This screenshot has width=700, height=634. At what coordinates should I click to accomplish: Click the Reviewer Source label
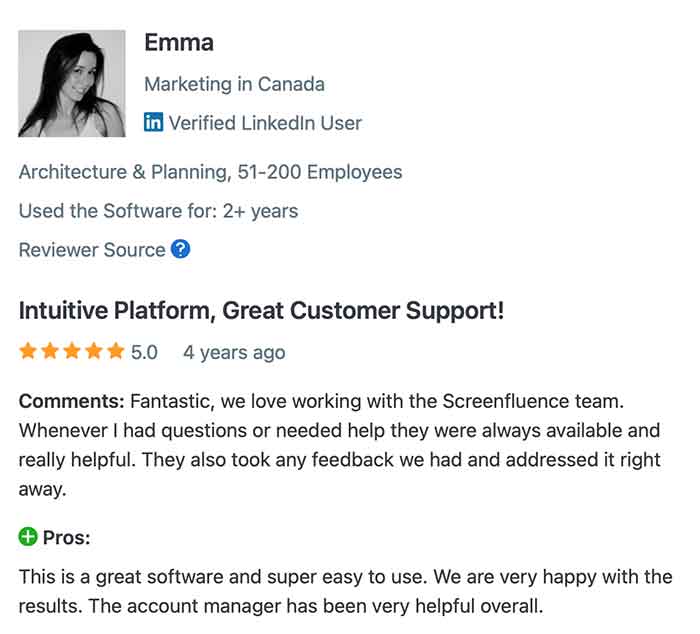pyautogui.click(x=92, y=250)
